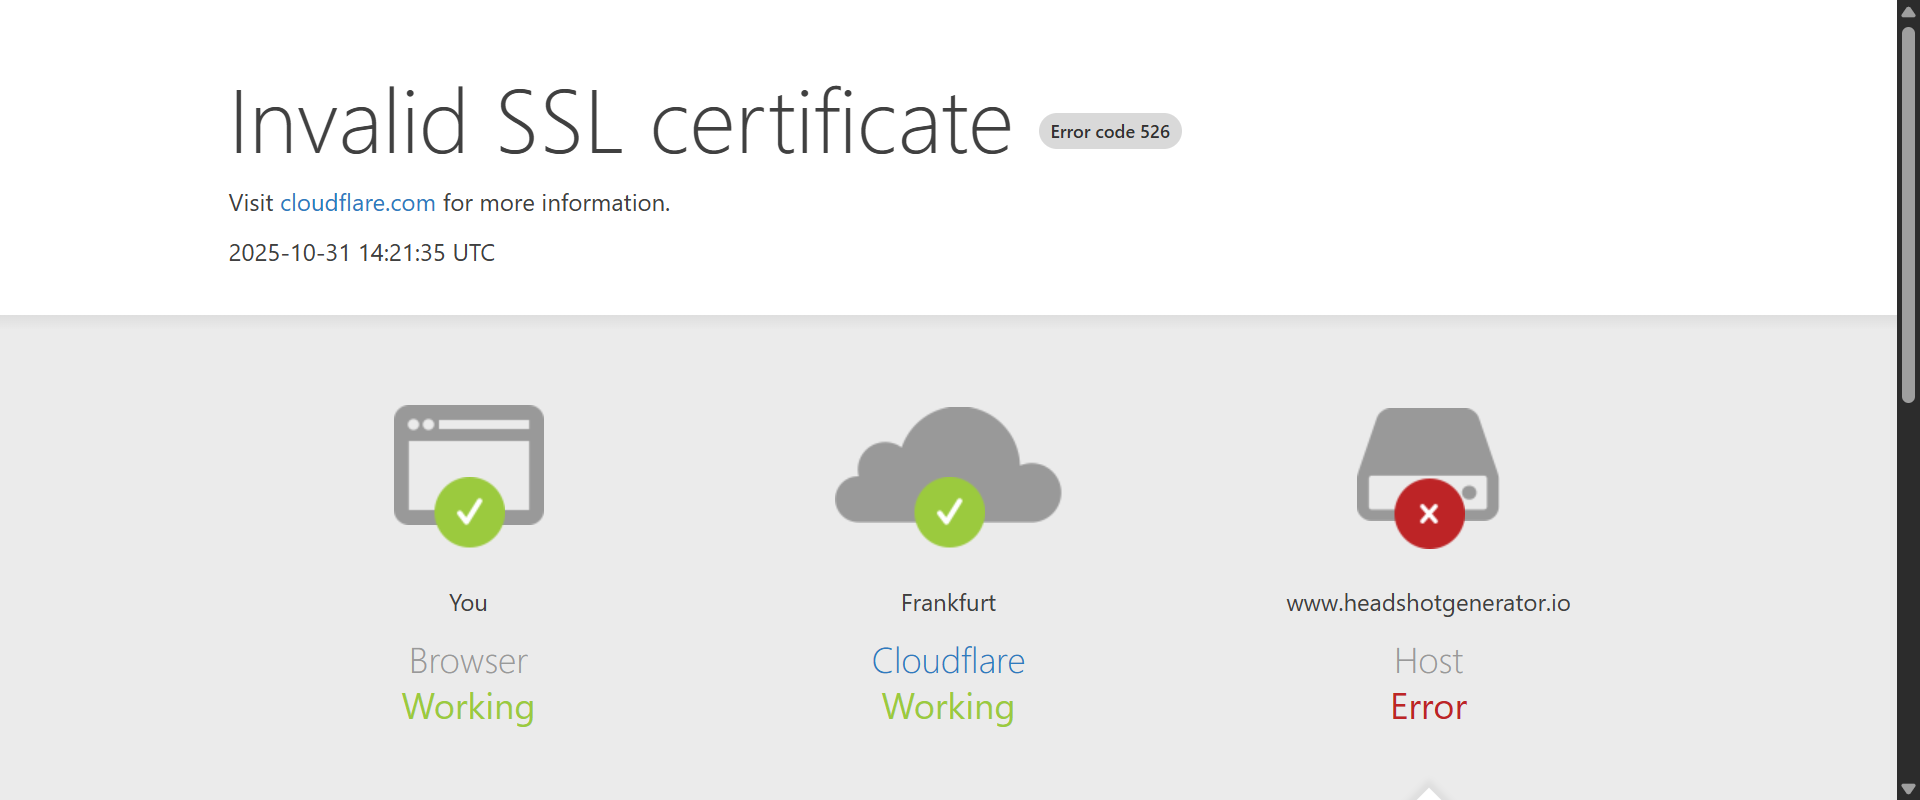Click the scrollbar down arrow
Screen dimensions: 1920x800
(1908, 789)
